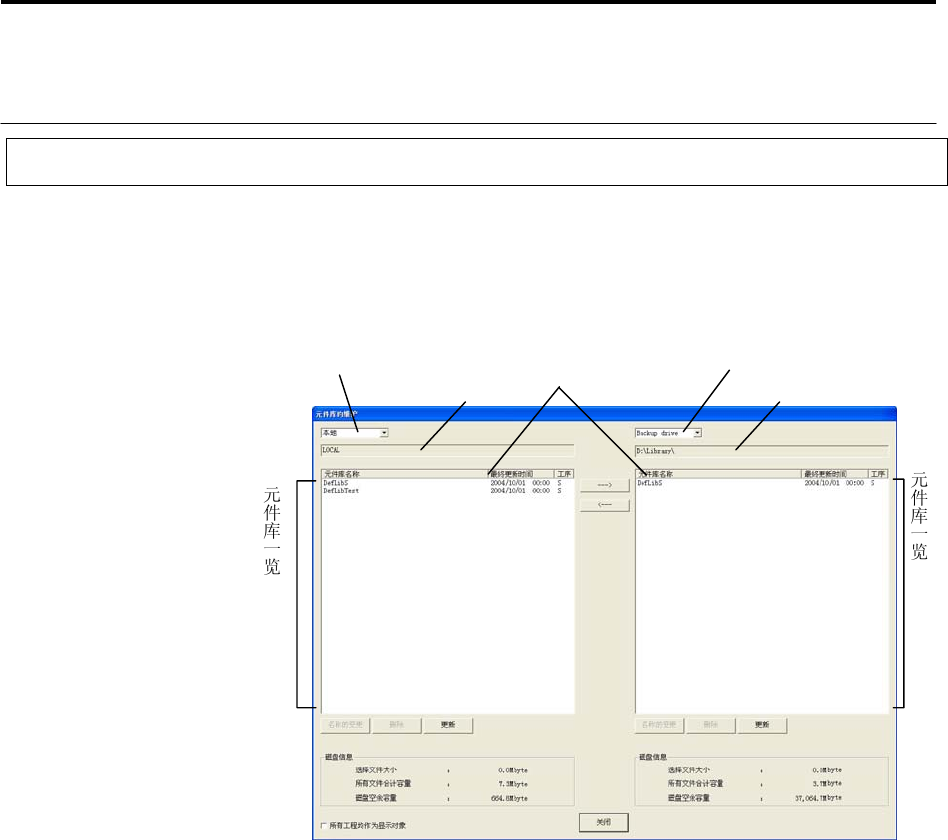948x840 pixels.
Task: Click left 更新 refresh button
Action: tap(448, 725)
